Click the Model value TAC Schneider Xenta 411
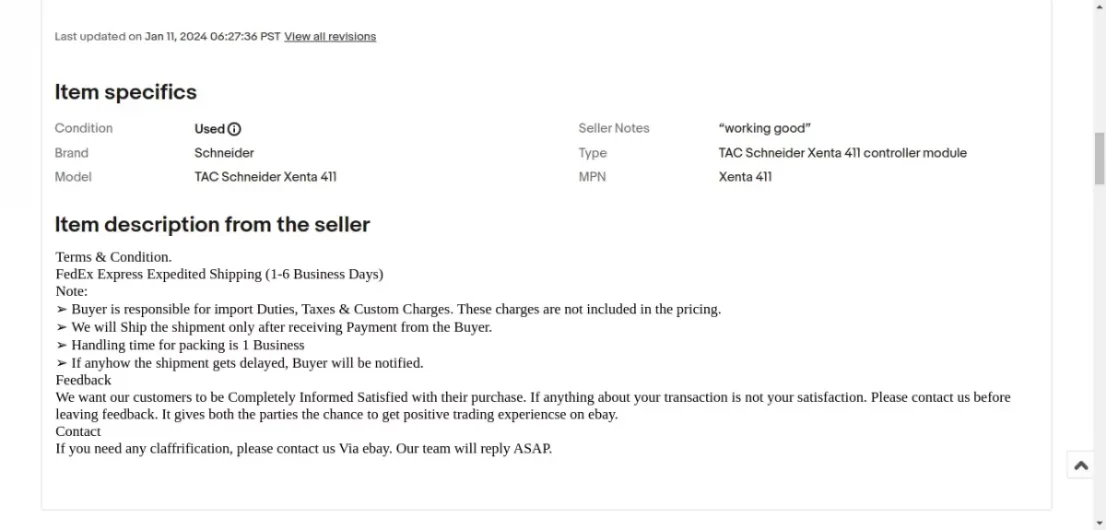Screen dimensions: 1106x530 [x=265, y=177]
